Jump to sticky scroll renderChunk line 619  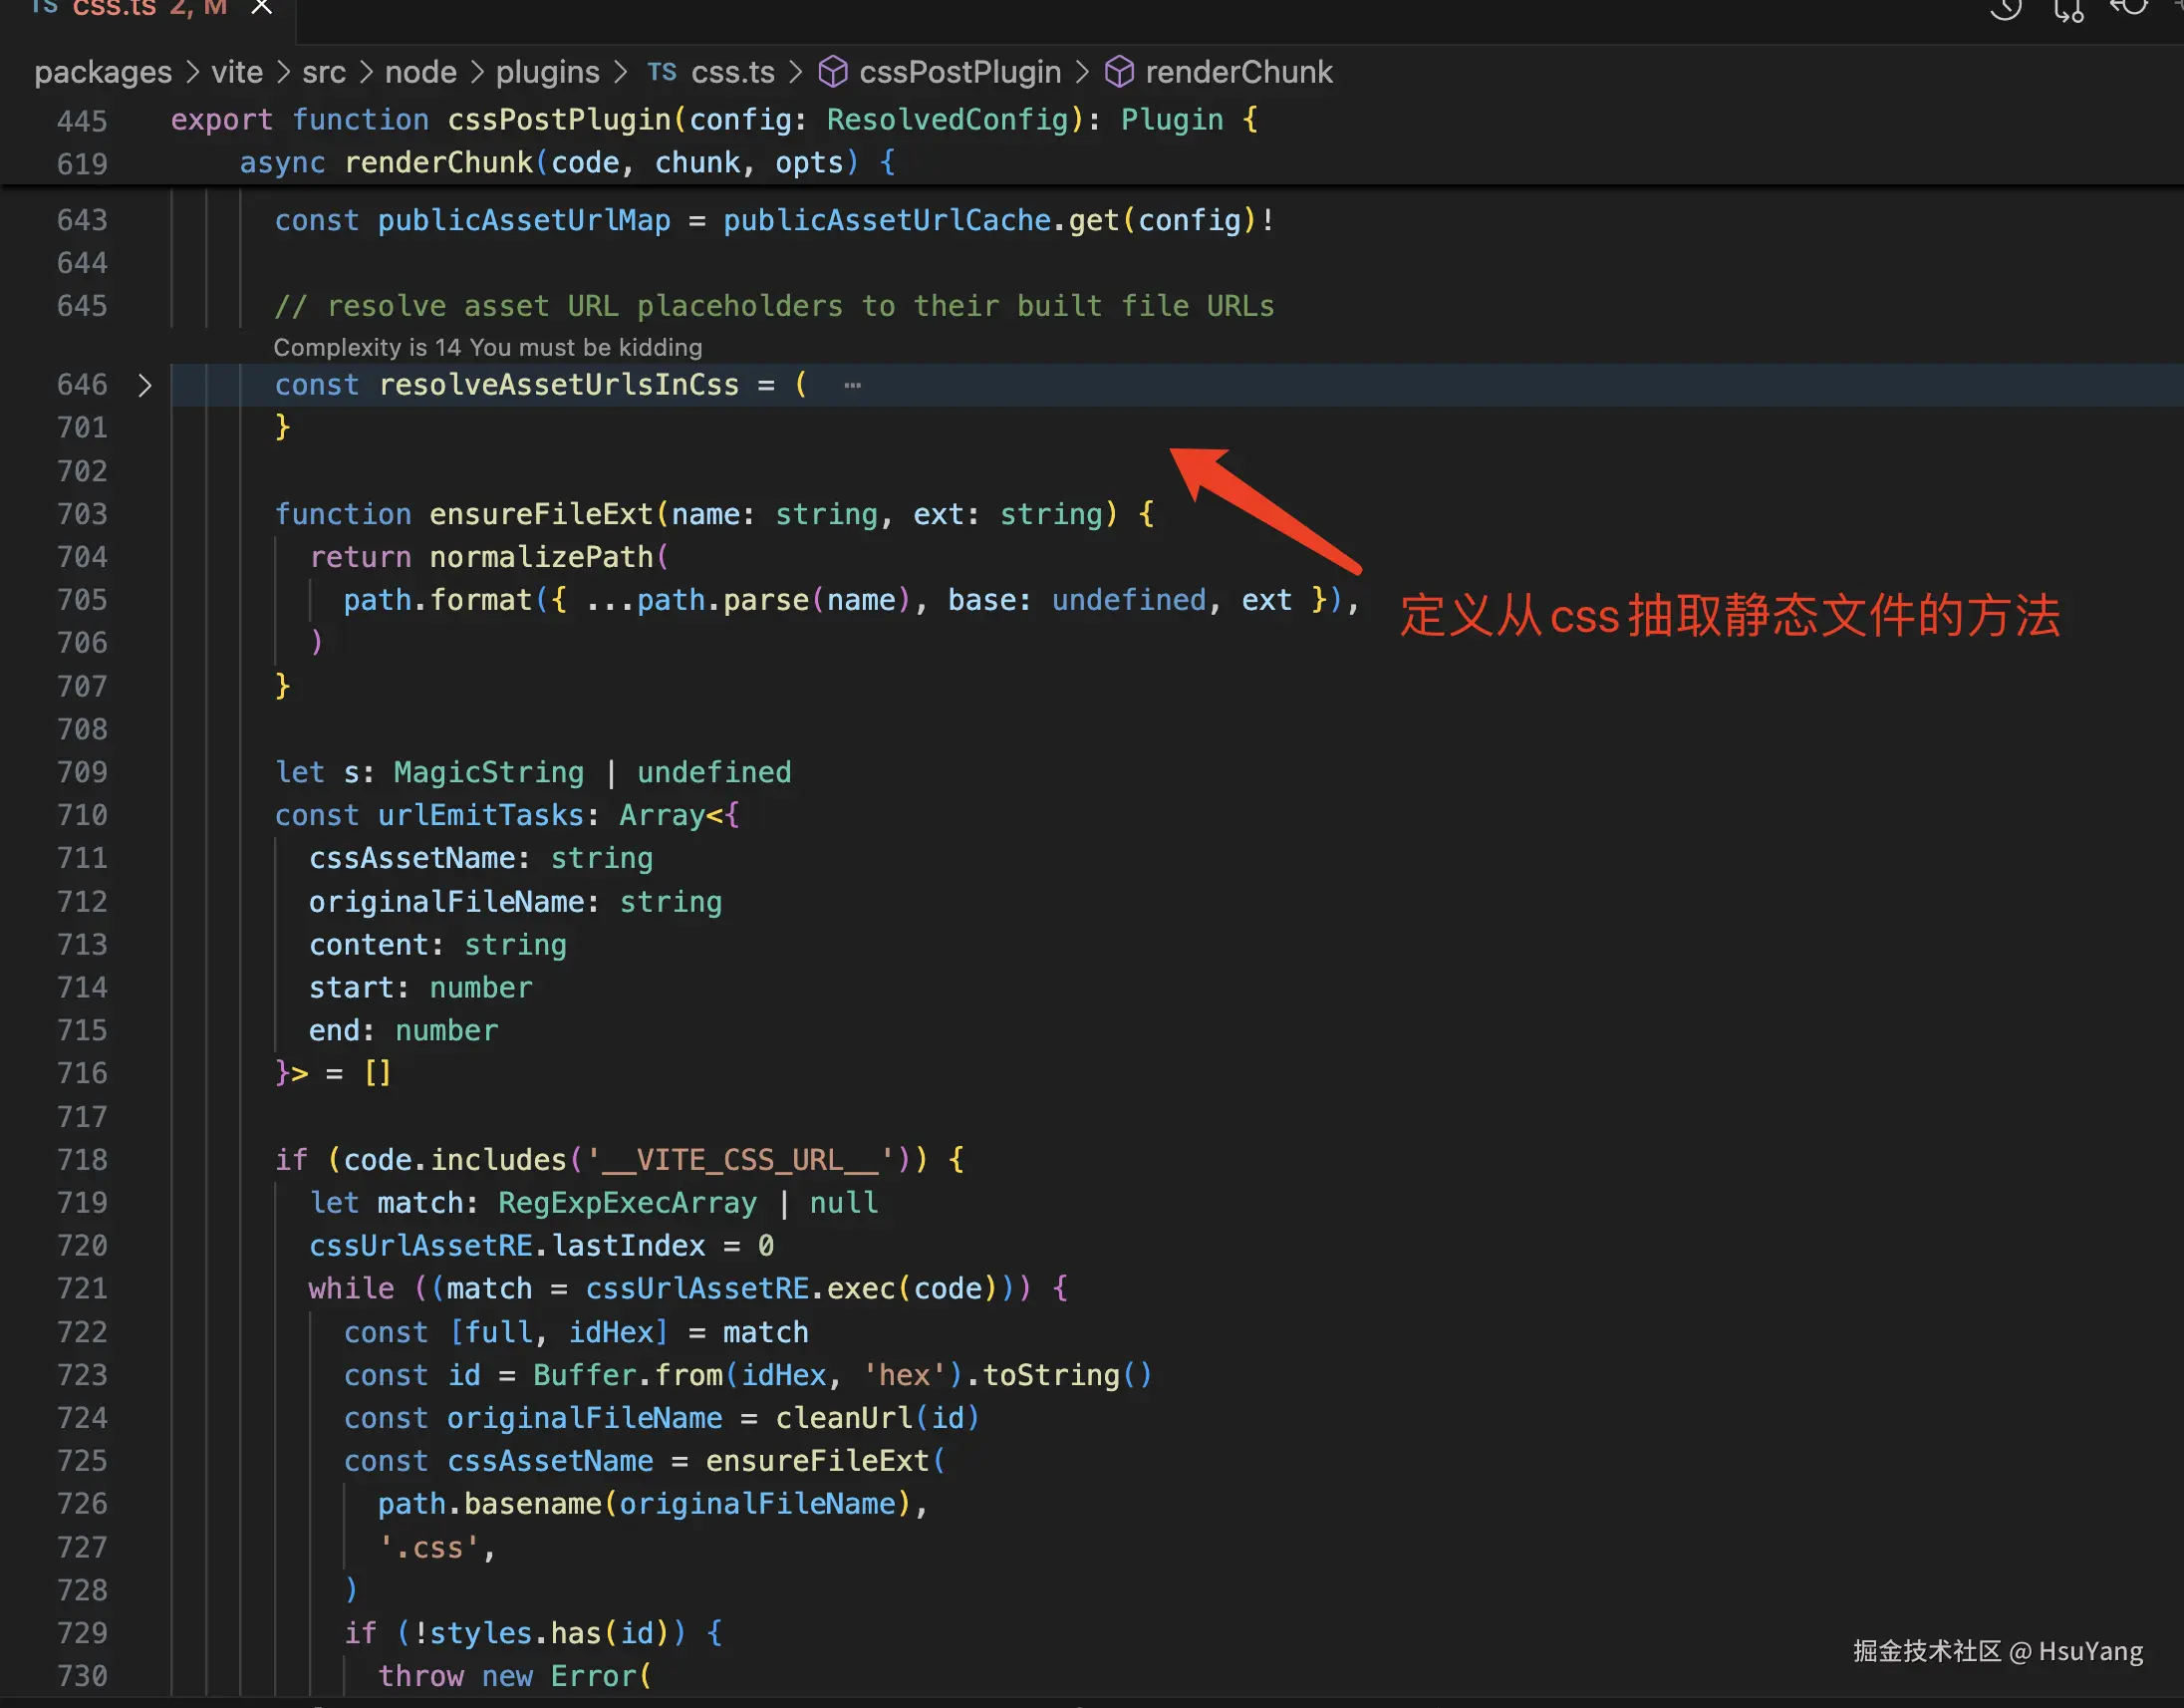[x=438, y=162]
